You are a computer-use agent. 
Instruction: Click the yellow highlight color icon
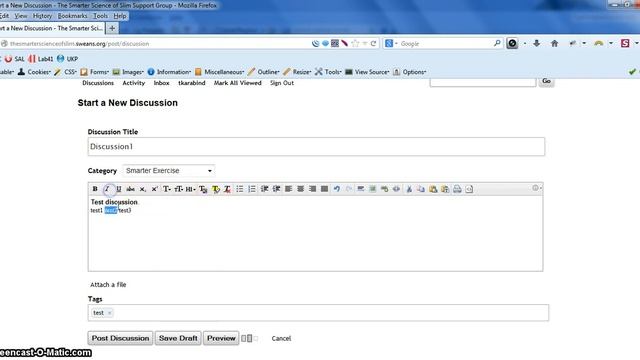[x=216, y=189]
